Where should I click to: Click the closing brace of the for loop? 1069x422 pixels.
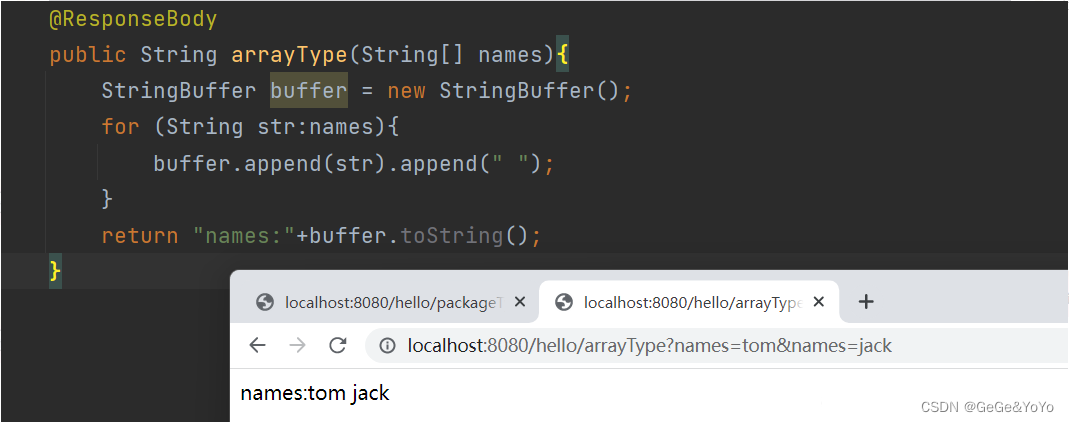107,199
